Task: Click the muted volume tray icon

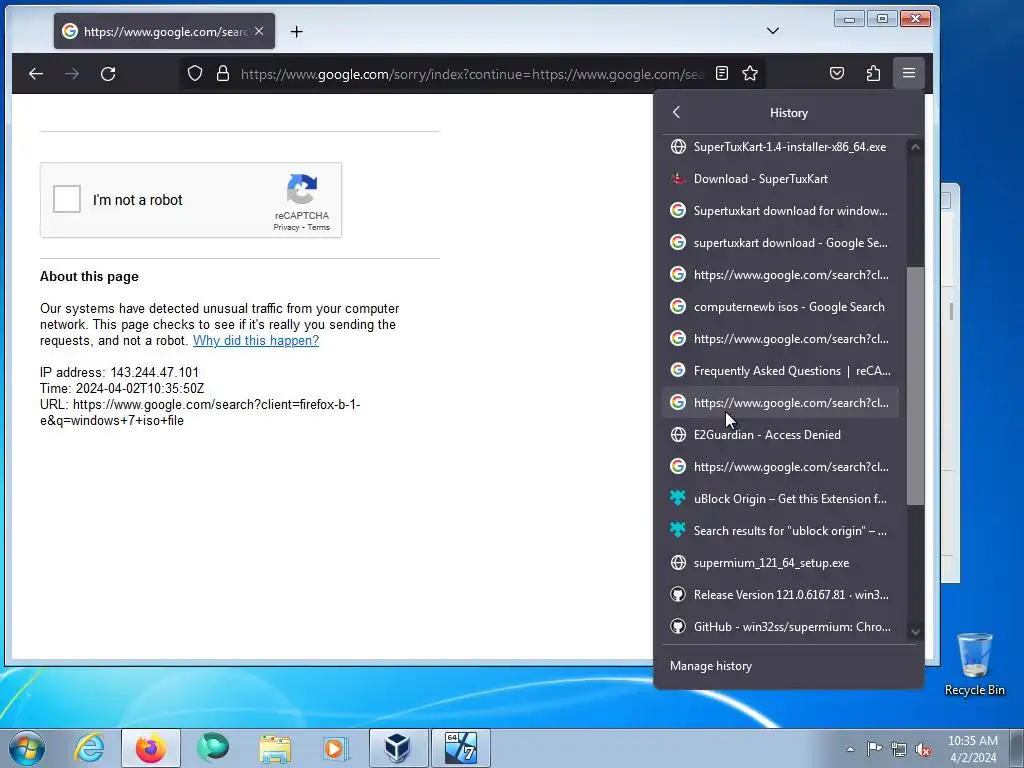Action: (x=923, y=749)
